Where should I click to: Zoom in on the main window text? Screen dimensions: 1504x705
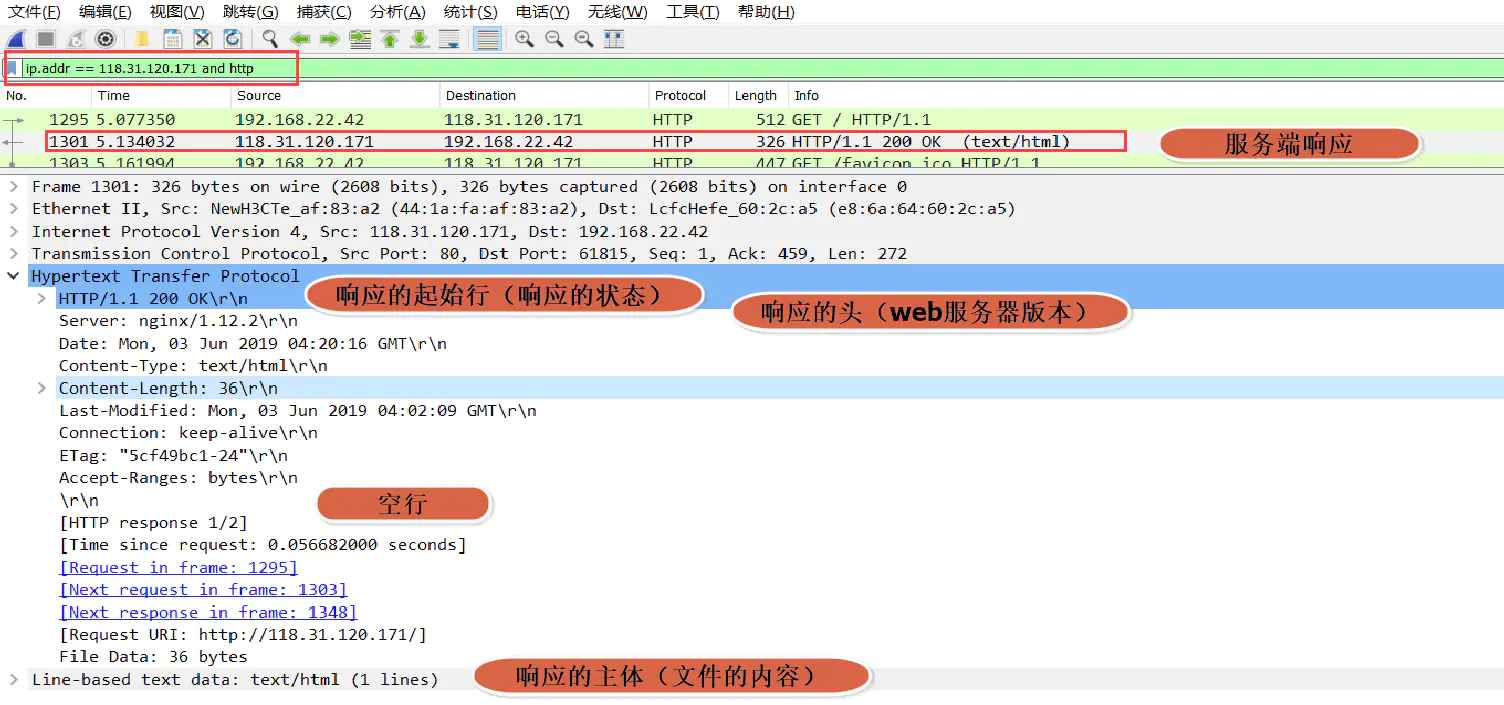[524, 39]
